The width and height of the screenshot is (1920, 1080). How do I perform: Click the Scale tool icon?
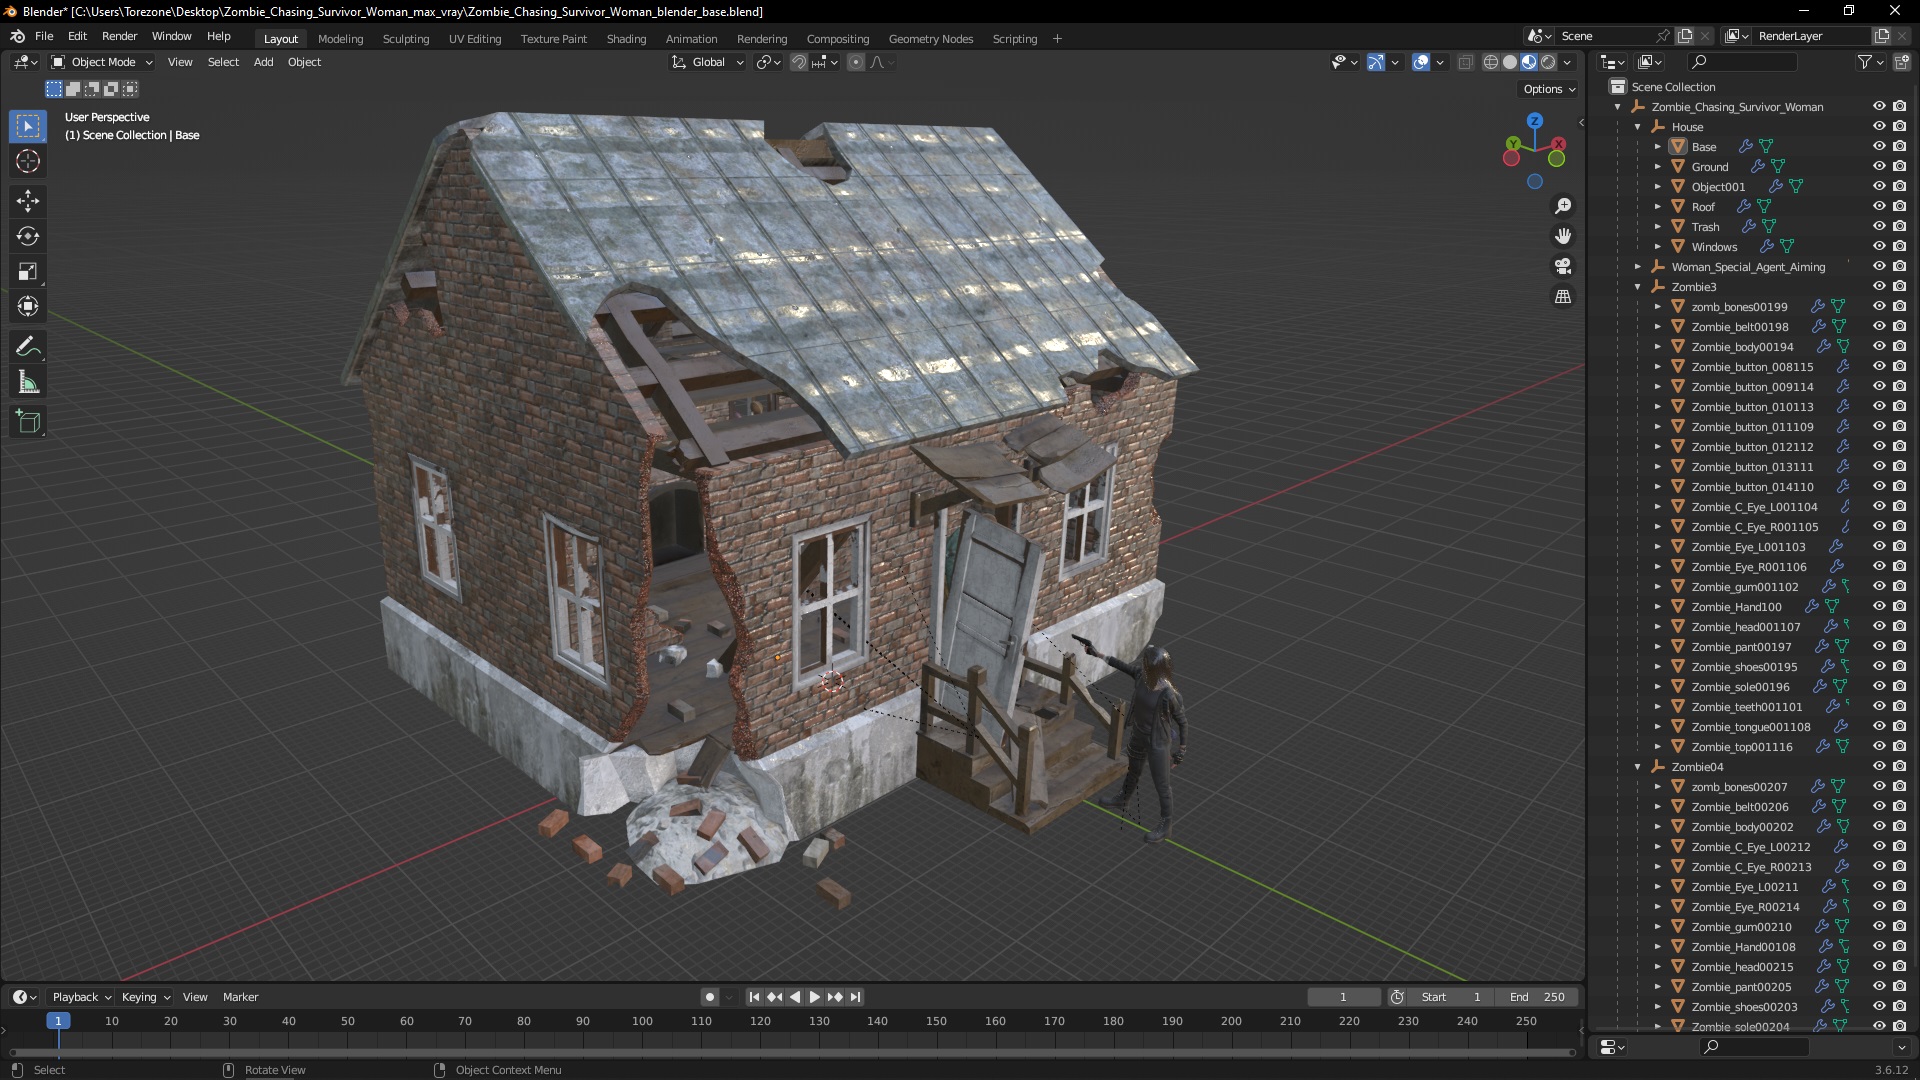(x=29, y=272)
